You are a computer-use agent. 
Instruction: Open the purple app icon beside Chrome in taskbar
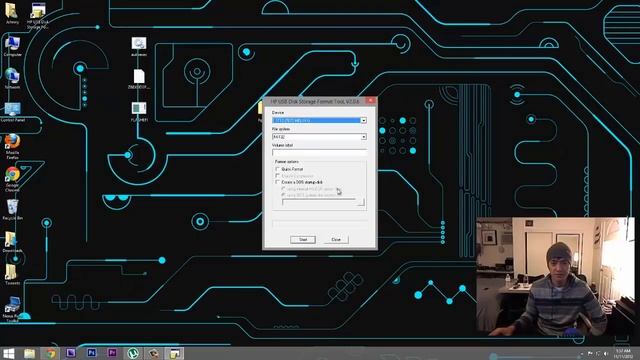tap(71, 353)
